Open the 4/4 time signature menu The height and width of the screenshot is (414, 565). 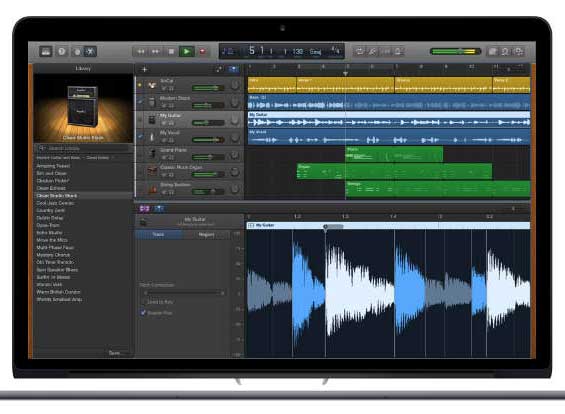335,51
